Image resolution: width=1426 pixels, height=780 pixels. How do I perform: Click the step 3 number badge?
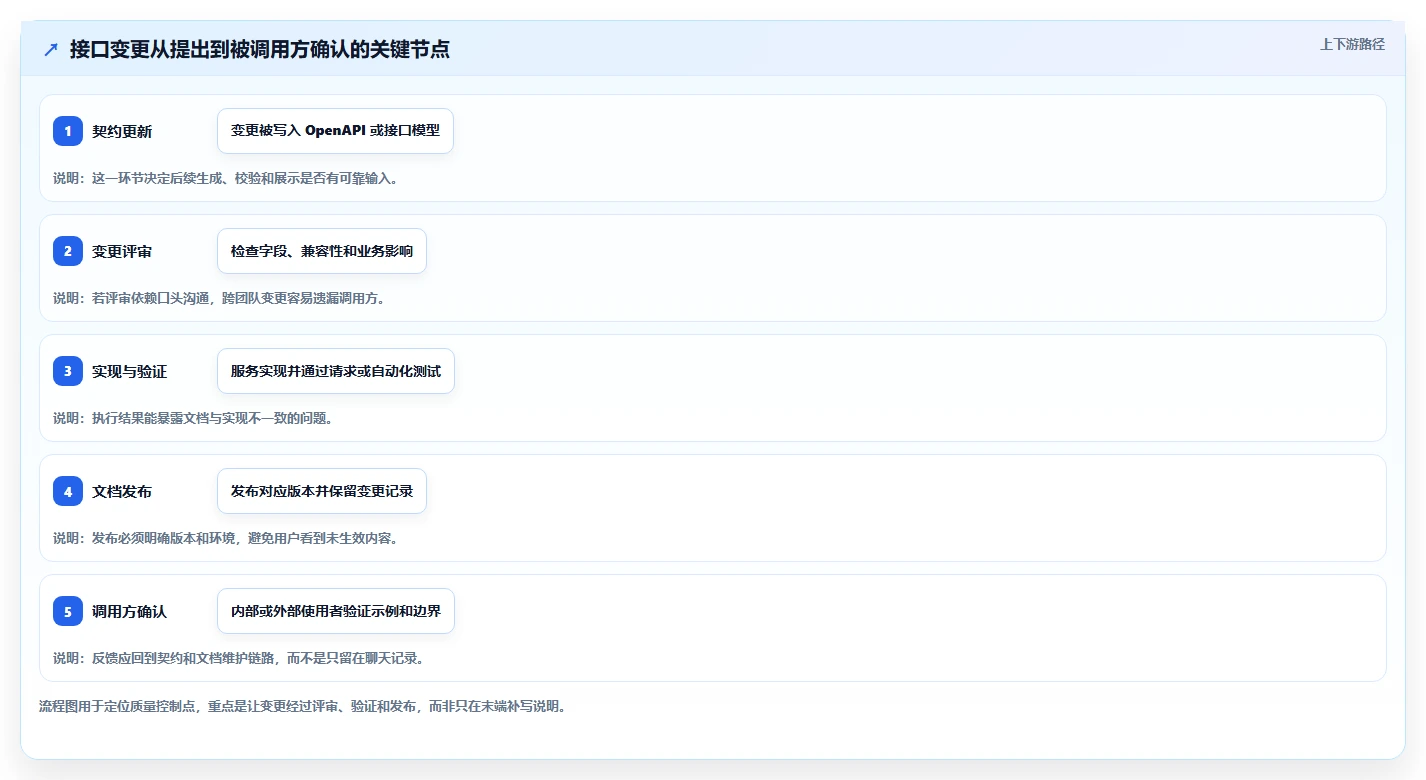coord(68,371)
